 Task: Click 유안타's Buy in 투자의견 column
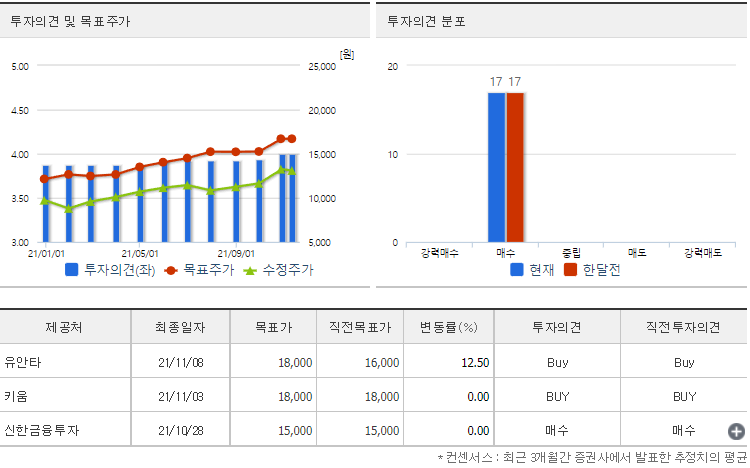[557, 363]
